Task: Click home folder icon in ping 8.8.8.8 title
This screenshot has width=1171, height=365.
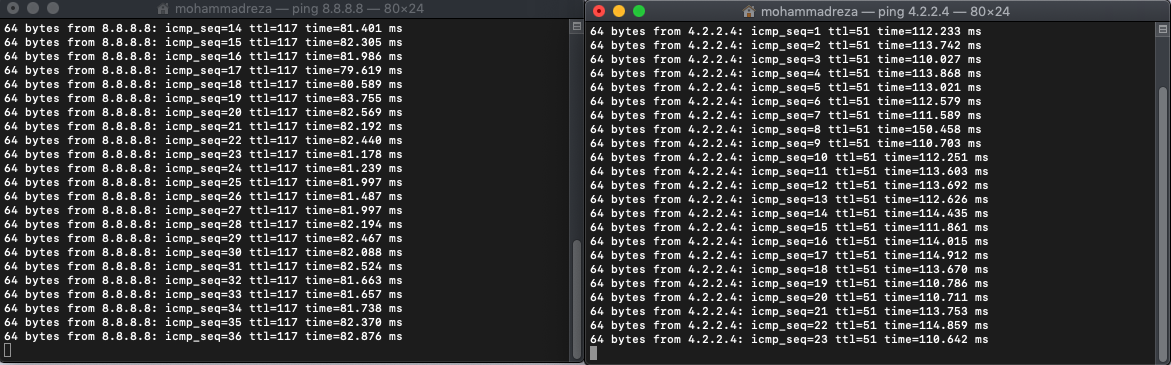Action: [164, 10]
